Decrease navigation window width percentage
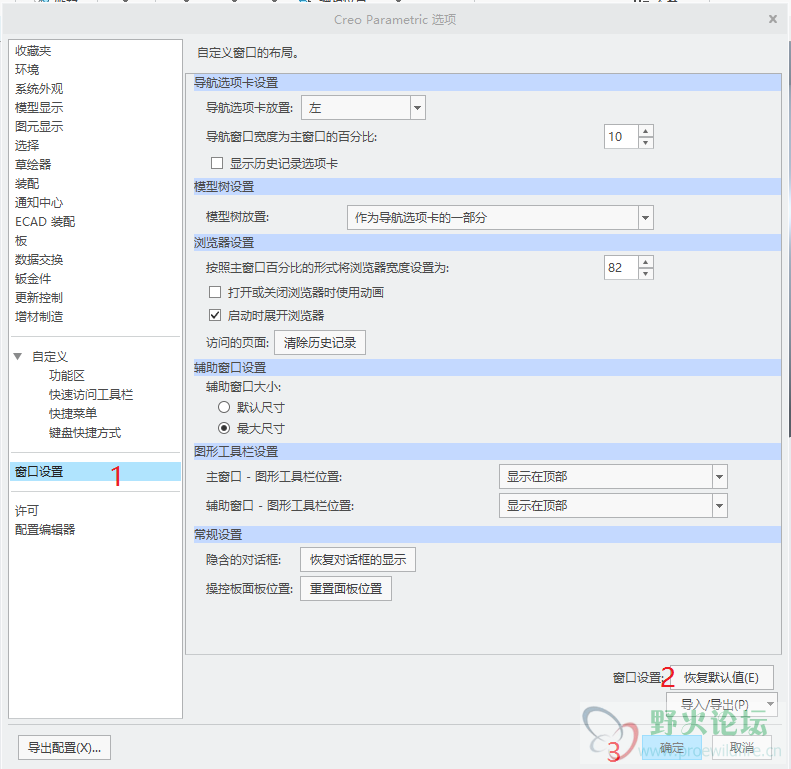 coord(646,143)
